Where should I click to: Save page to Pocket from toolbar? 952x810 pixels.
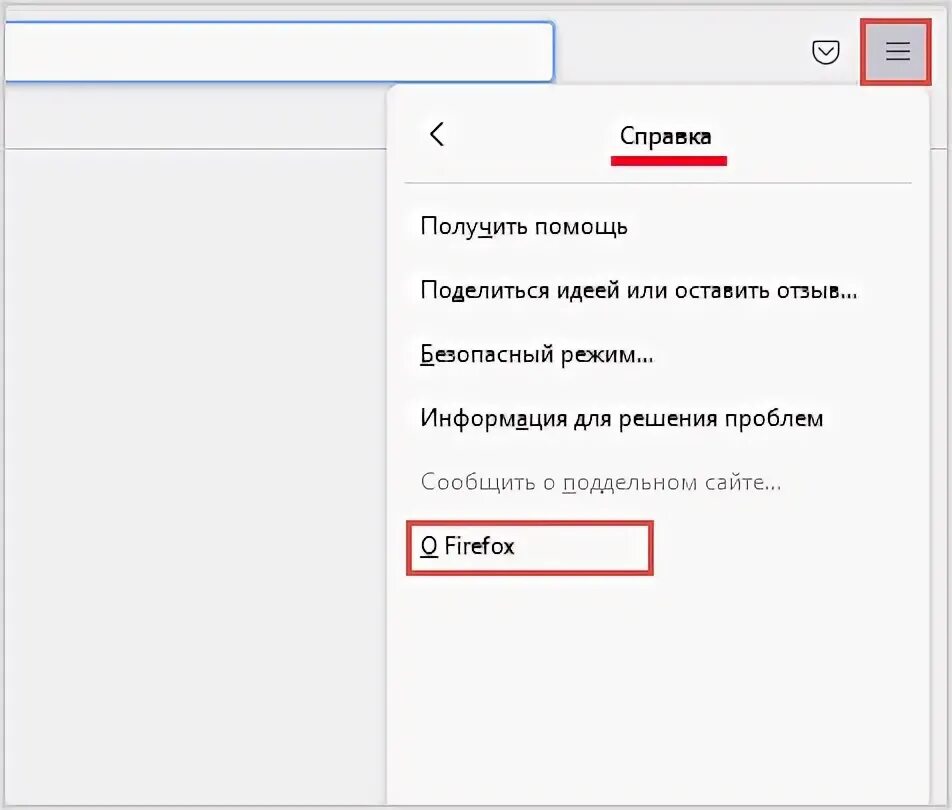(825, 52)
